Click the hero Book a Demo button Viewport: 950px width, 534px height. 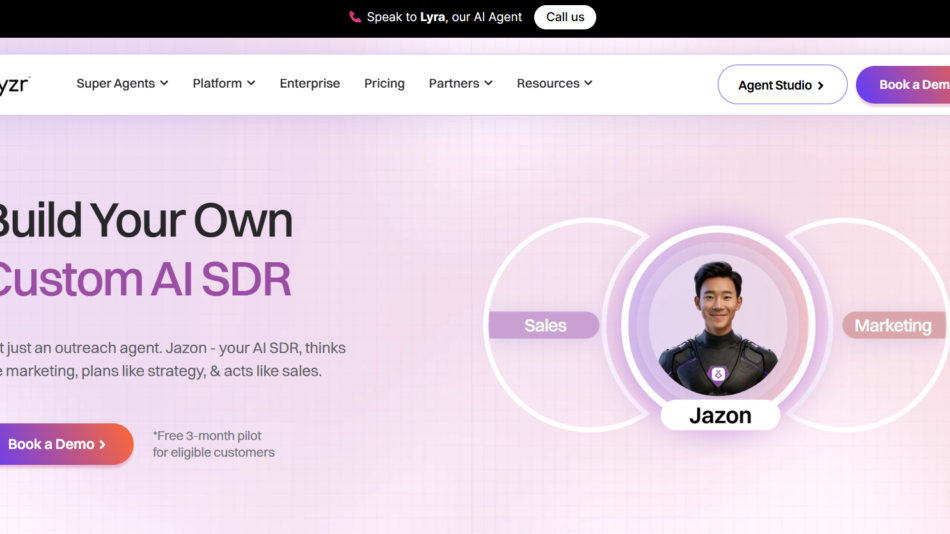(66, 444)
